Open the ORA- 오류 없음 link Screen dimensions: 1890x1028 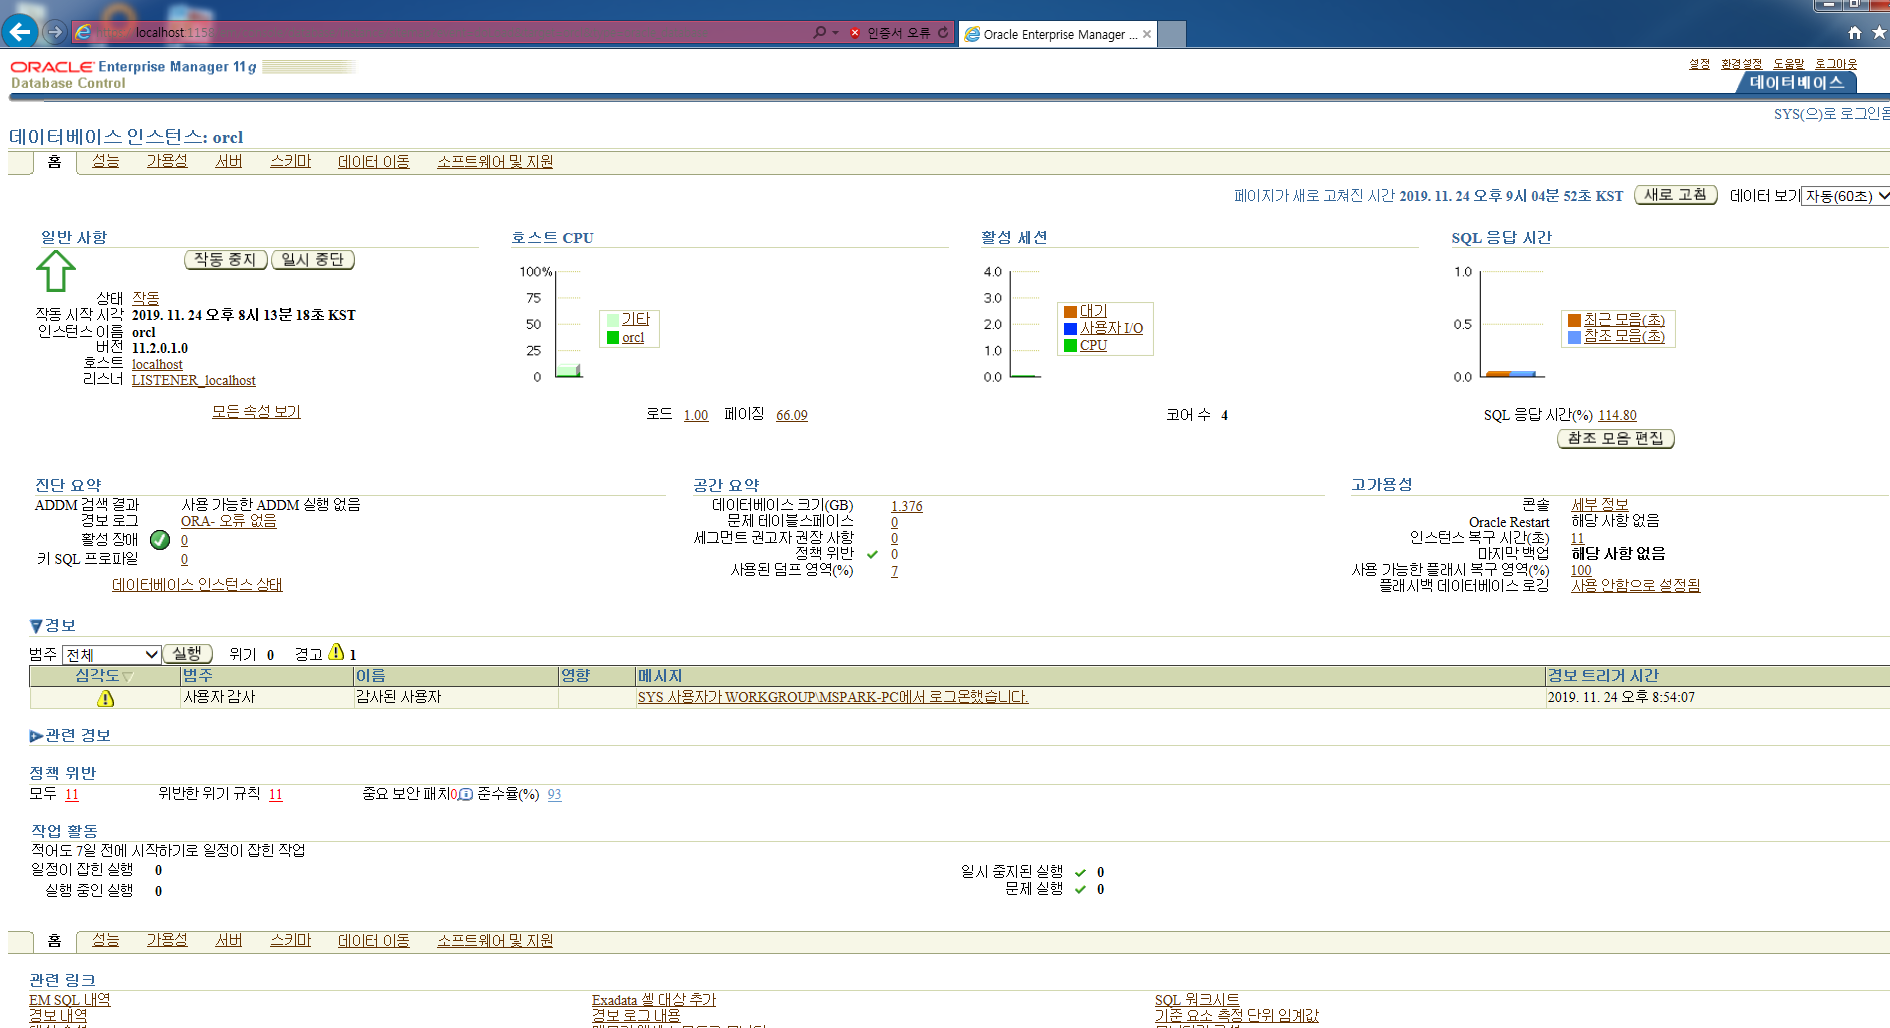coord(229,521)
